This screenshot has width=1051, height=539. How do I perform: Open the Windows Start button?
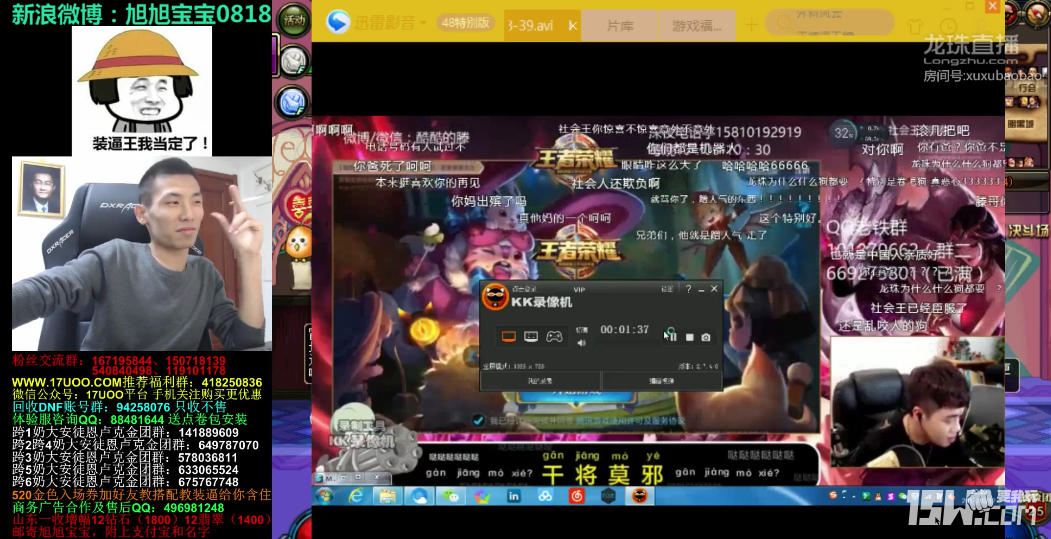(325, 496)
